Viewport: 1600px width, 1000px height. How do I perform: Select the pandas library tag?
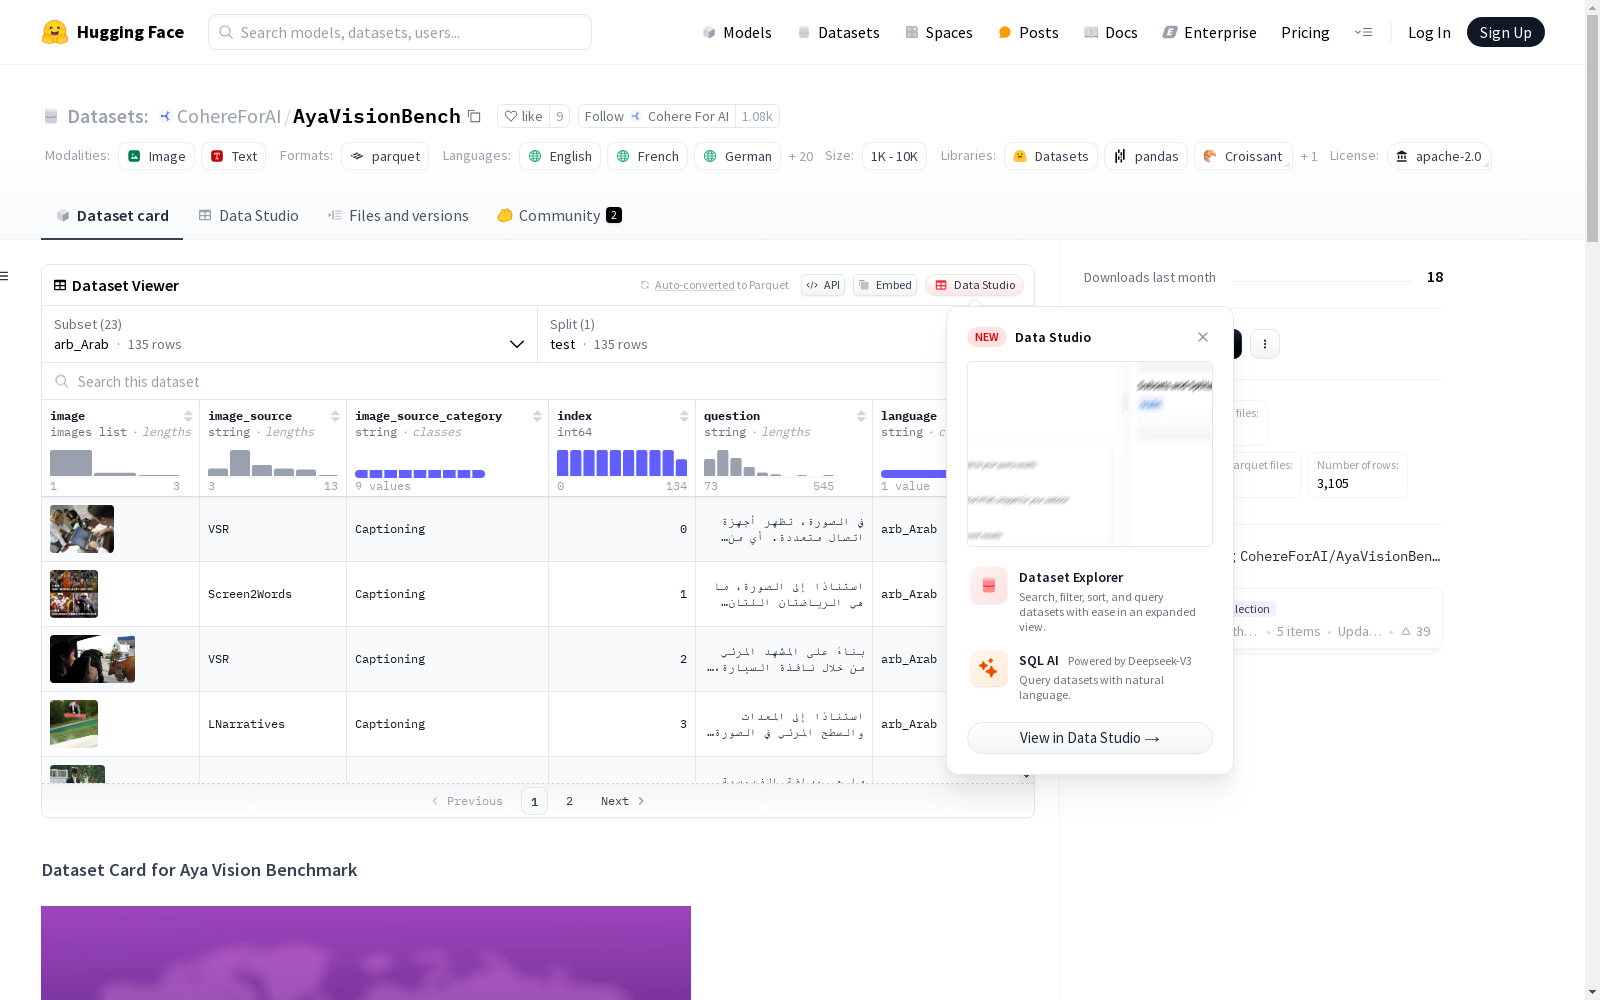1146,156
